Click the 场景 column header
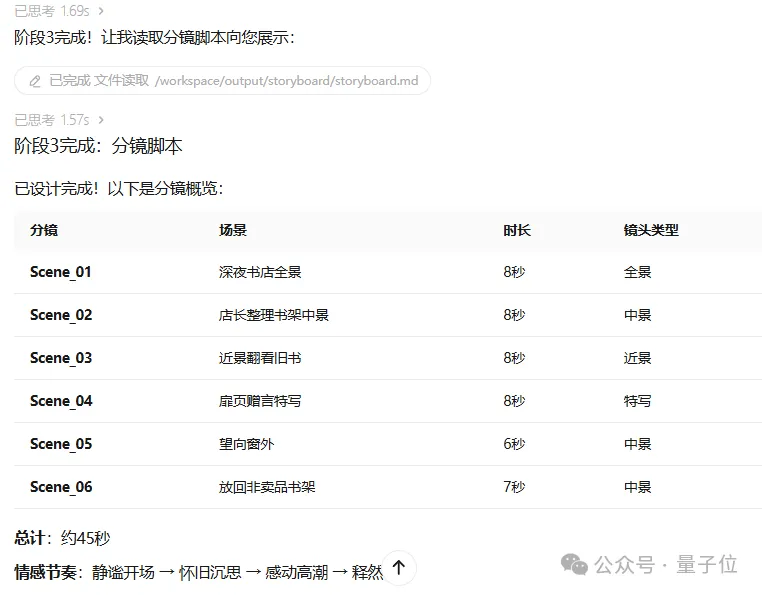Screen dimensions: 762x595 click(x=233, y=230)
